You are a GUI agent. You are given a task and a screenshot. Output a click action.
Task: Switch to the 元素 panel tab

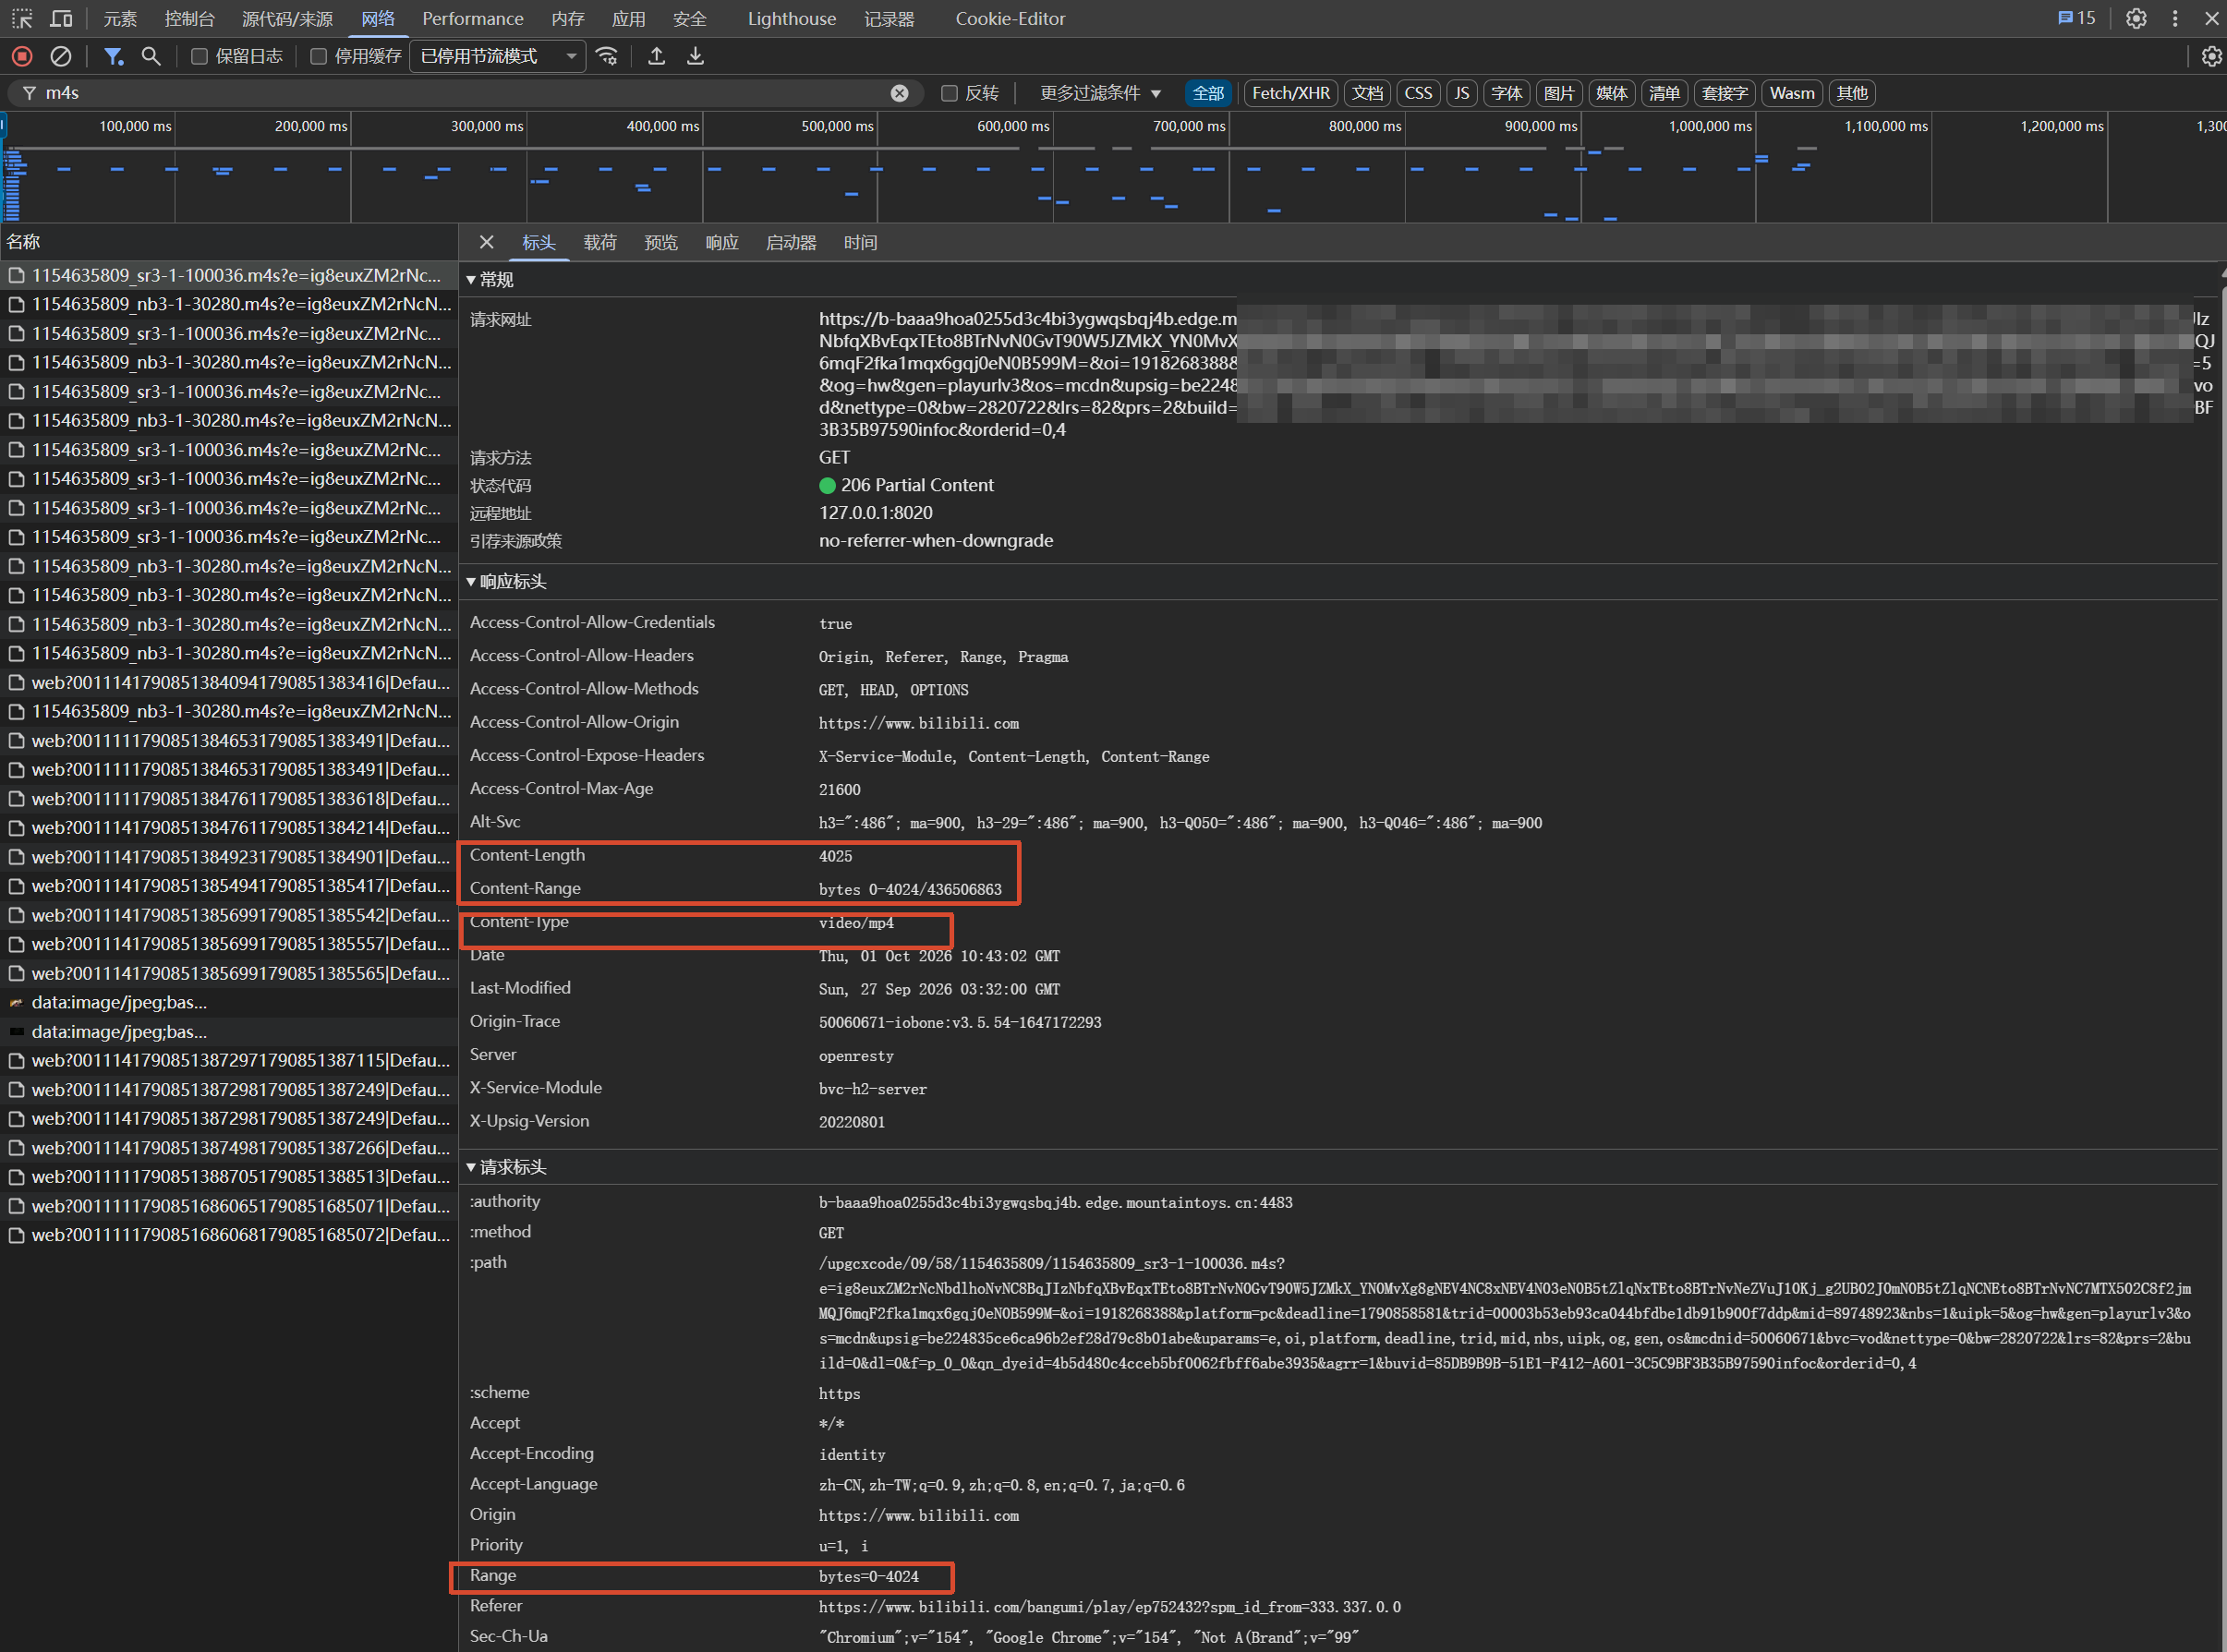tap(120, 18)
